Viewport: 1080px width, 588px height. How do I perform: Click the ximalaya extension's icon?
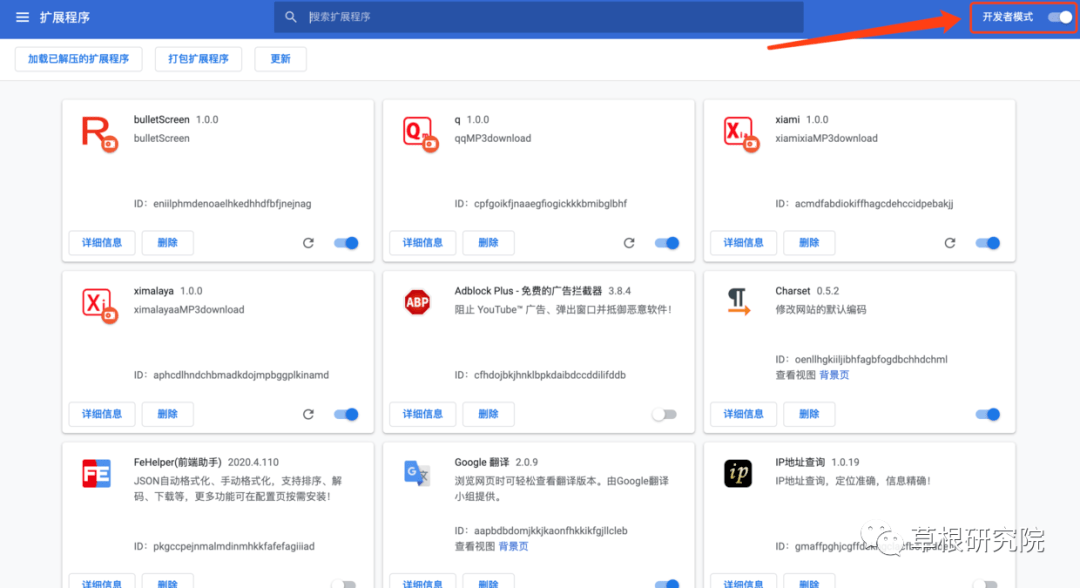99,305
